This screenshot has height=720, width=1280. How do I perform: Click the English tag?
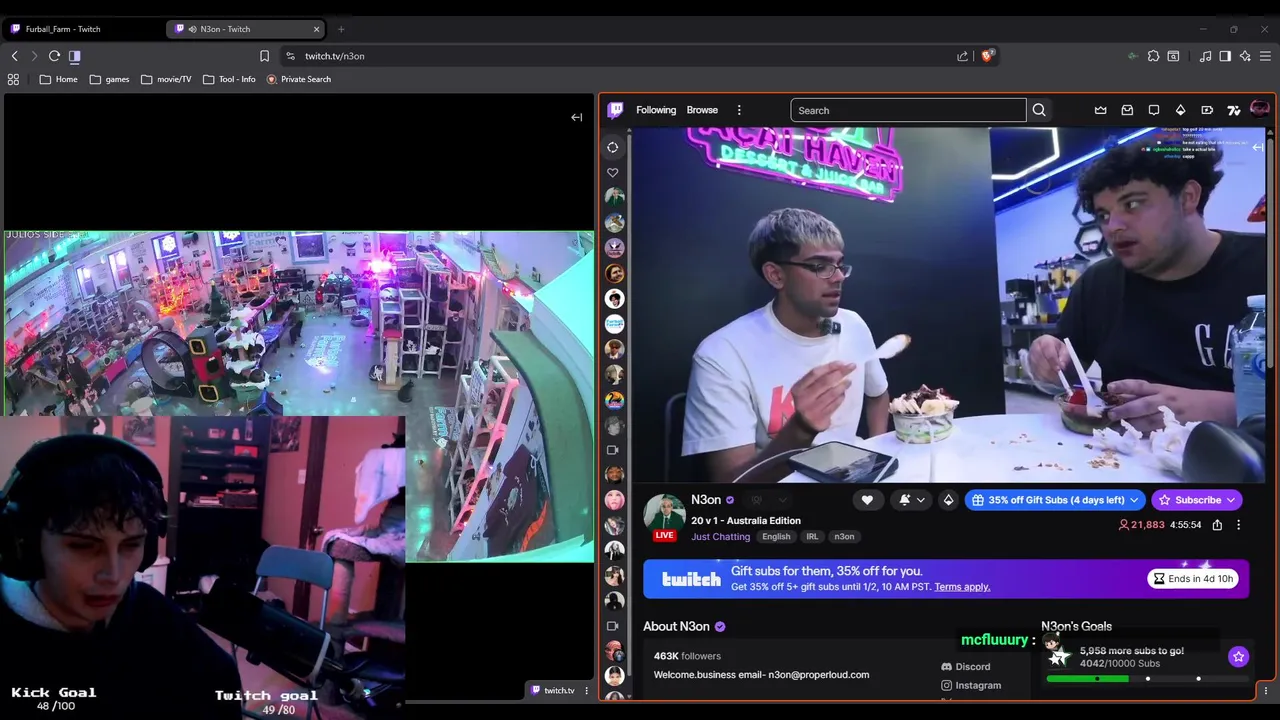tap(776, 537)
